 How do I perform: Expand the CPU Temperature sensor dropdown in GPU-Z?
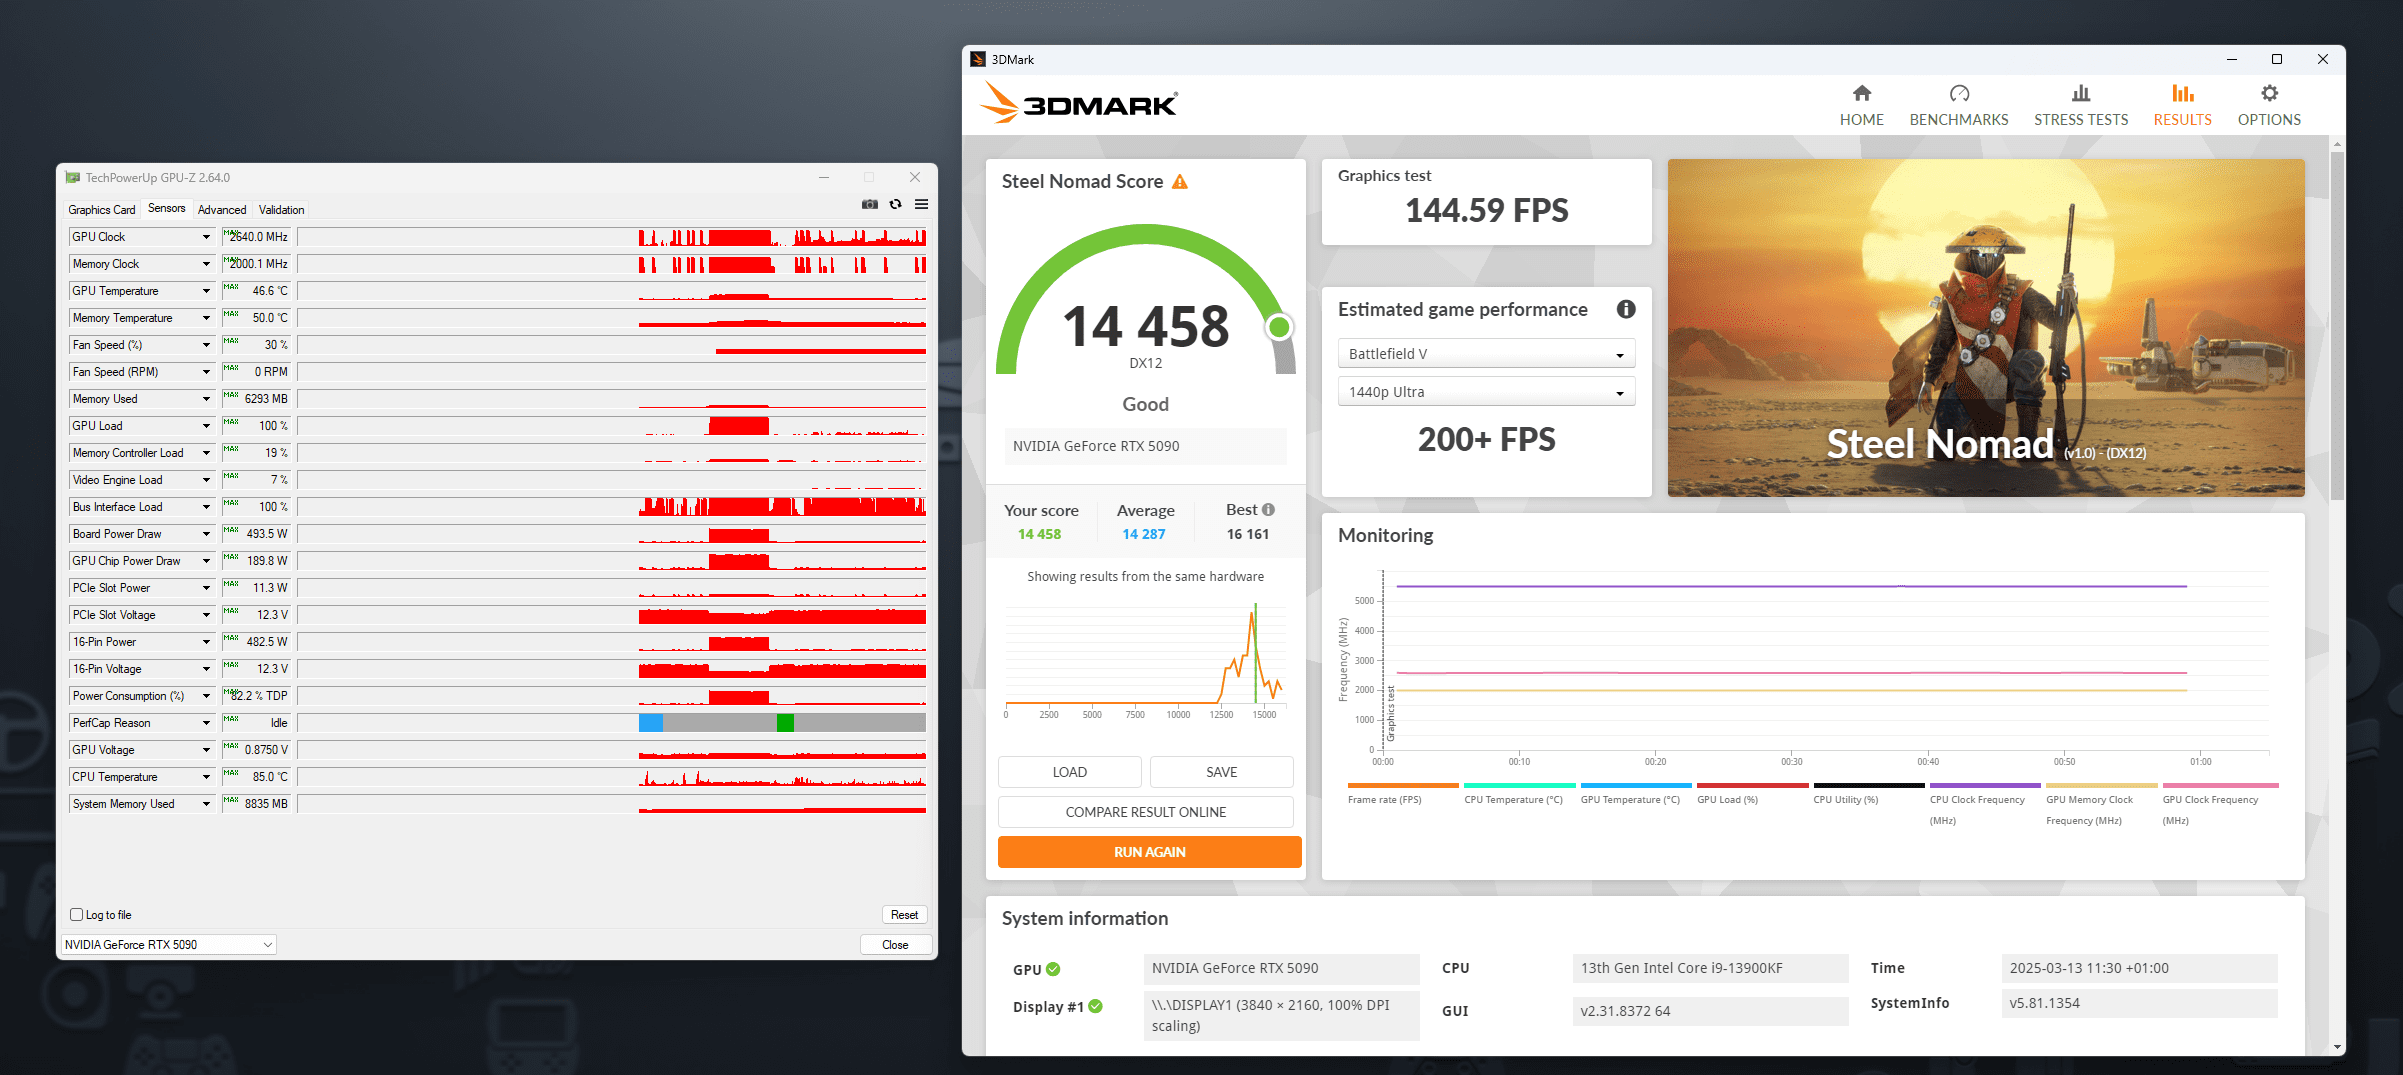(x=206, y=777)
